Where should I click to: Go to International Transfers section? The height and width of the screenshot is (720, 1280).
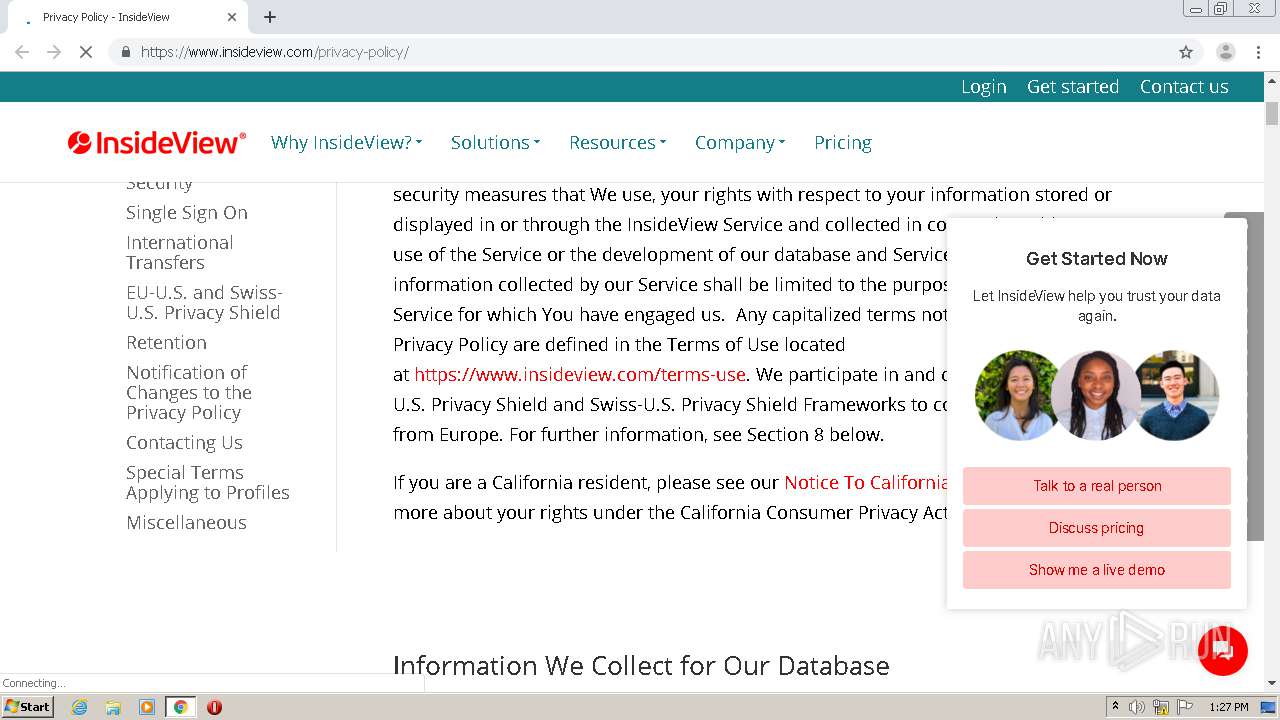tap(180, 253)
